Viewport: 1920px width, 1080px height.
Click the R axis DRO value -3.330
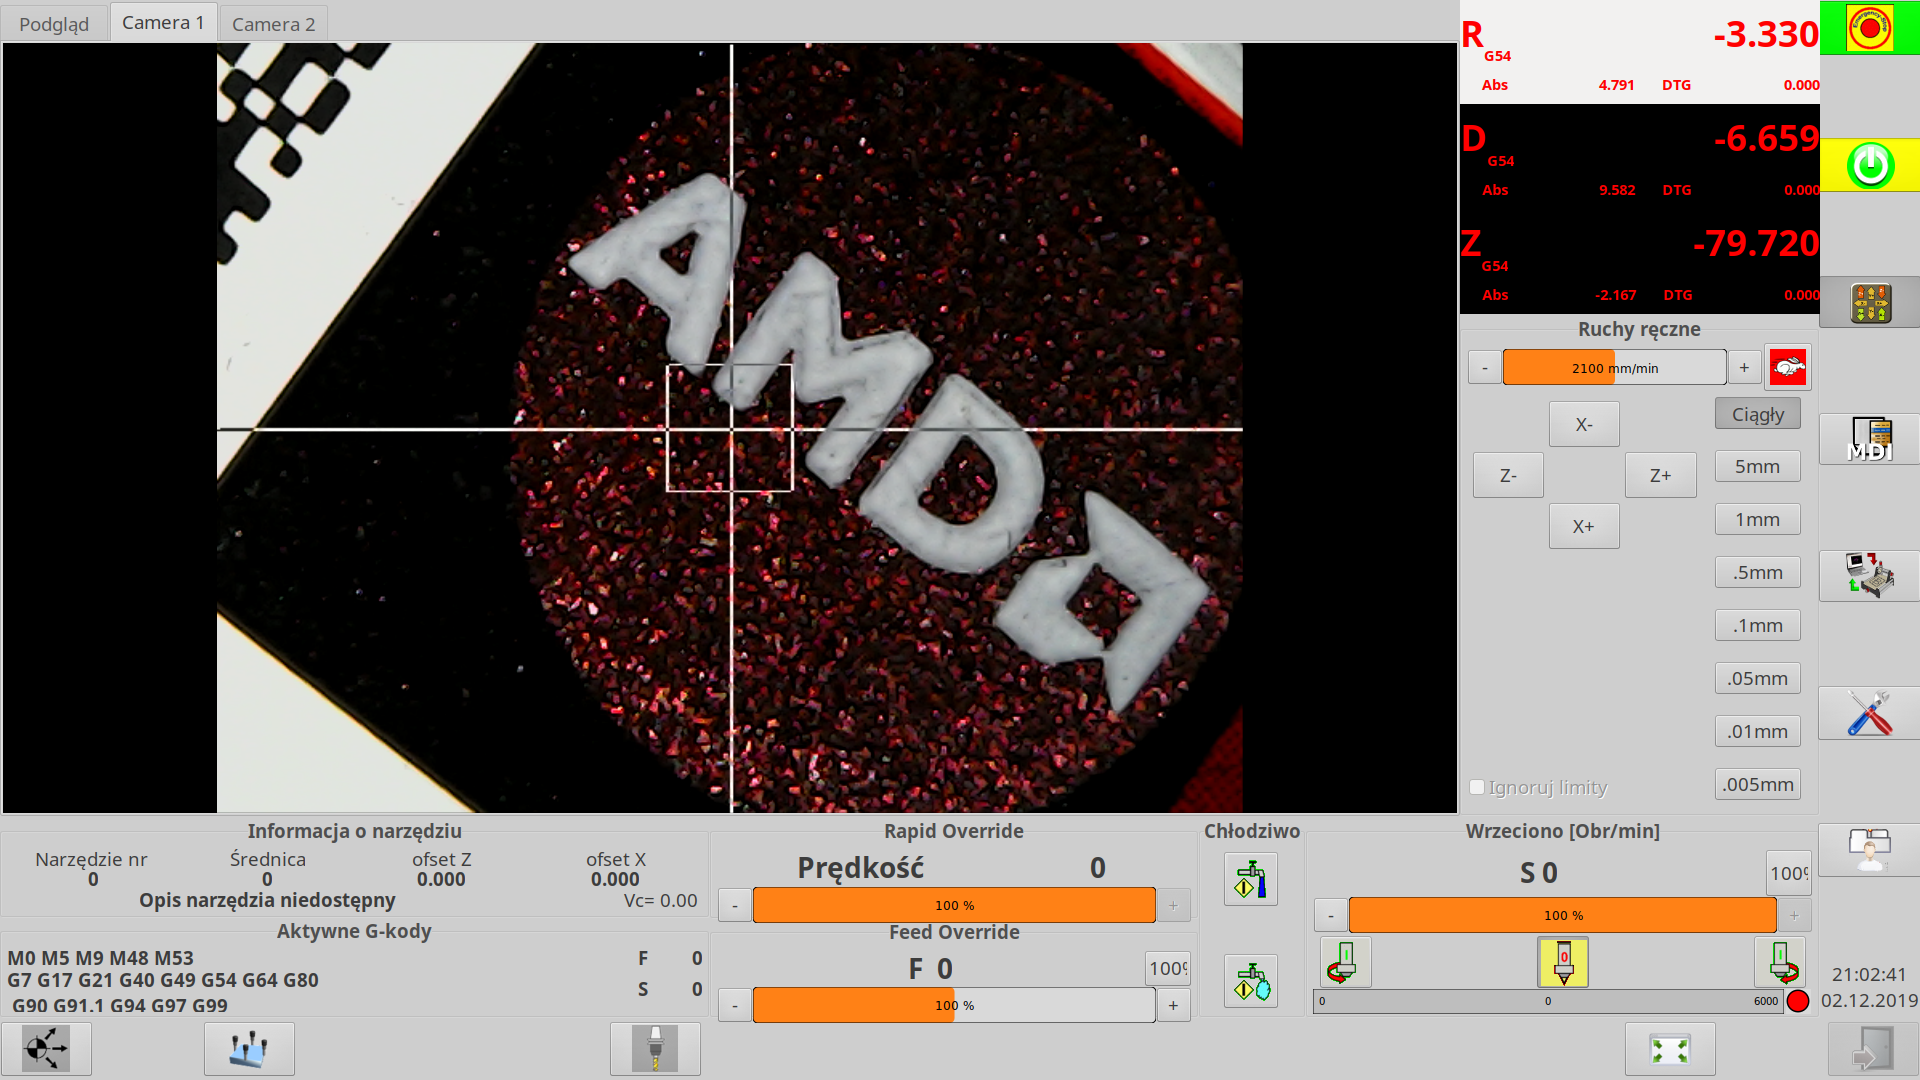pos(1766,35)
